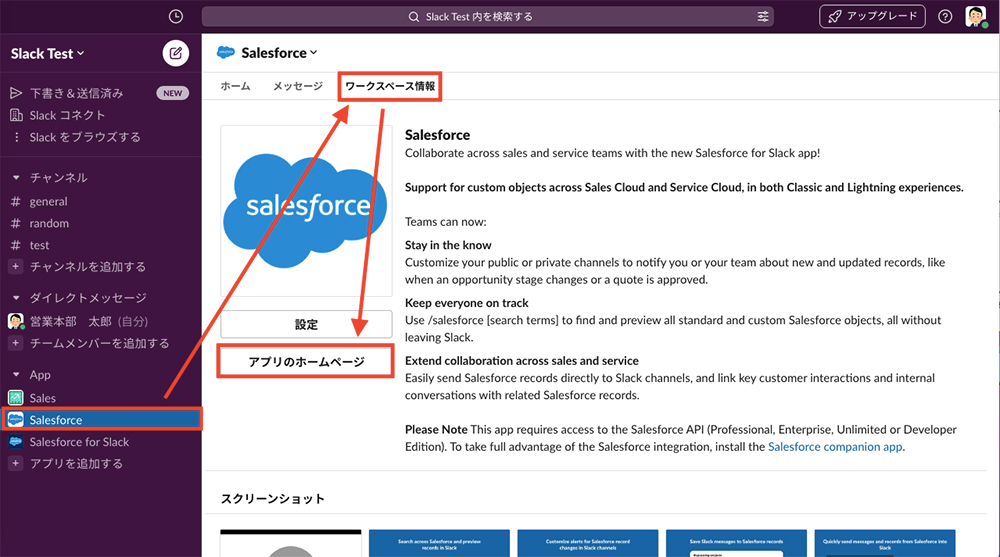The image size is (1000, 557).
Task: Open screenshot thumbnail about quickly sending messages
Action: coord(885,543)
